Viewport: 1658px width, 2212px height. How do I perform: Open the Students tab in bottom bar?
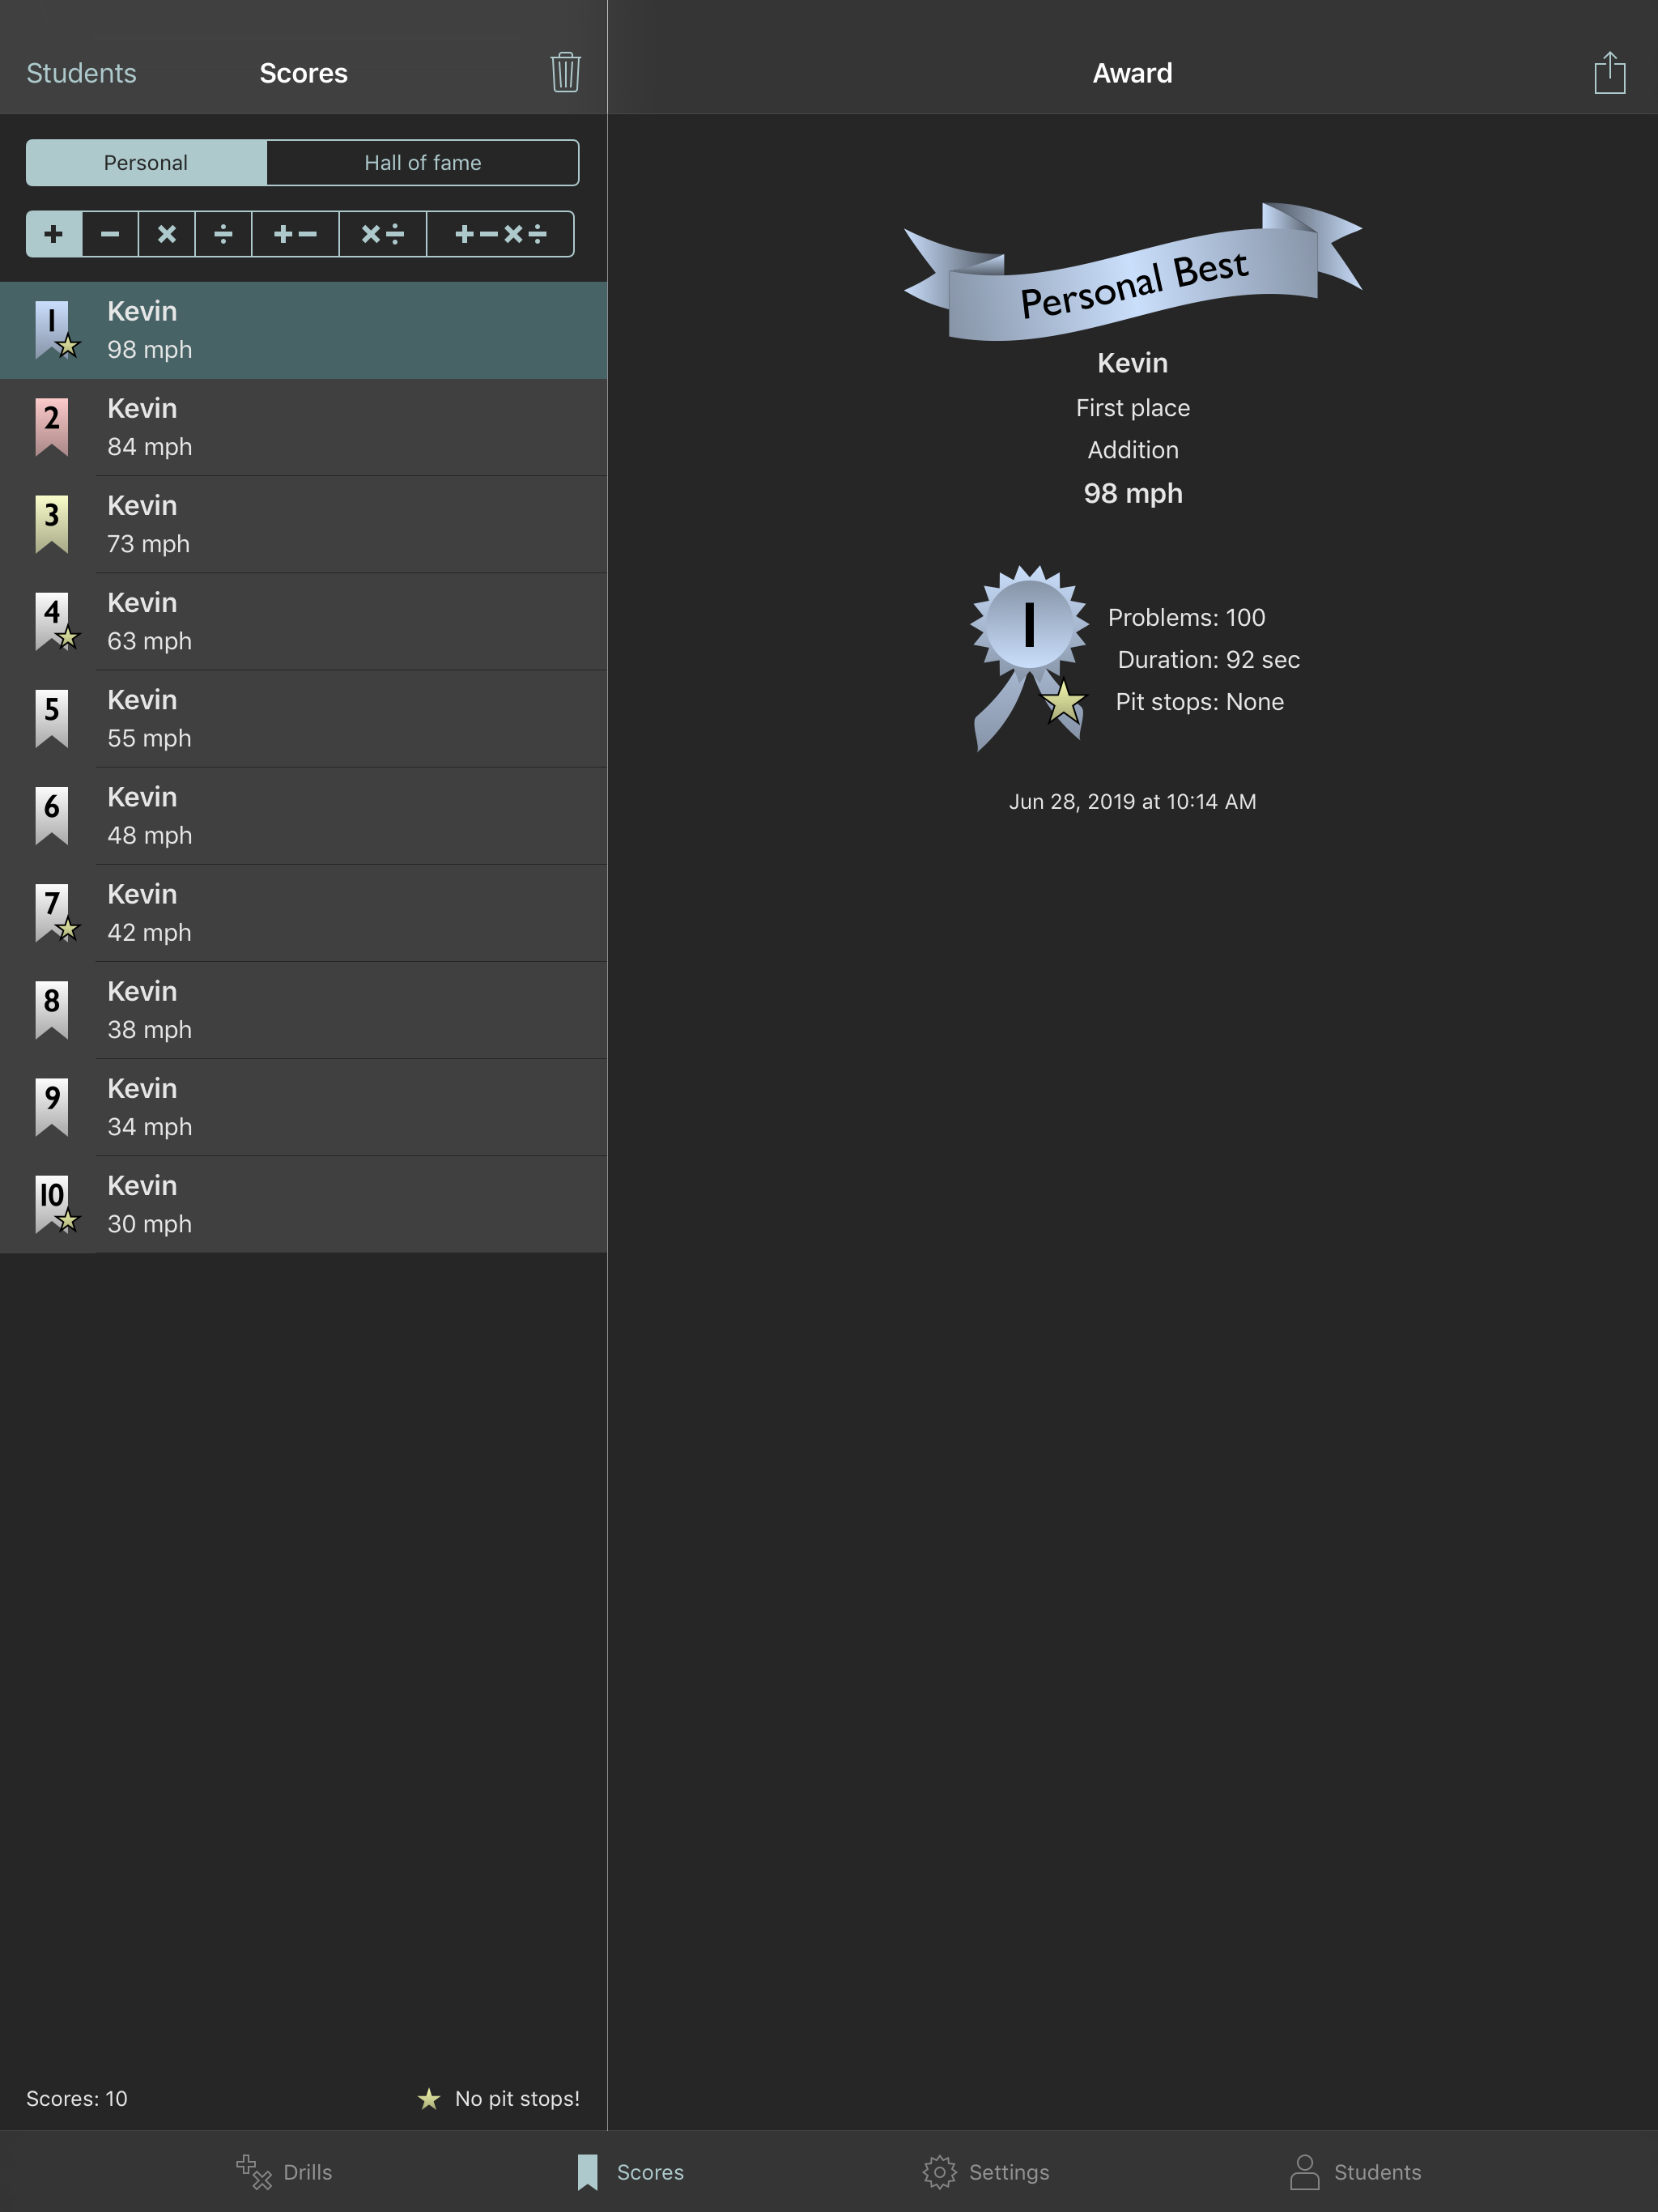coord(1355,2172)
